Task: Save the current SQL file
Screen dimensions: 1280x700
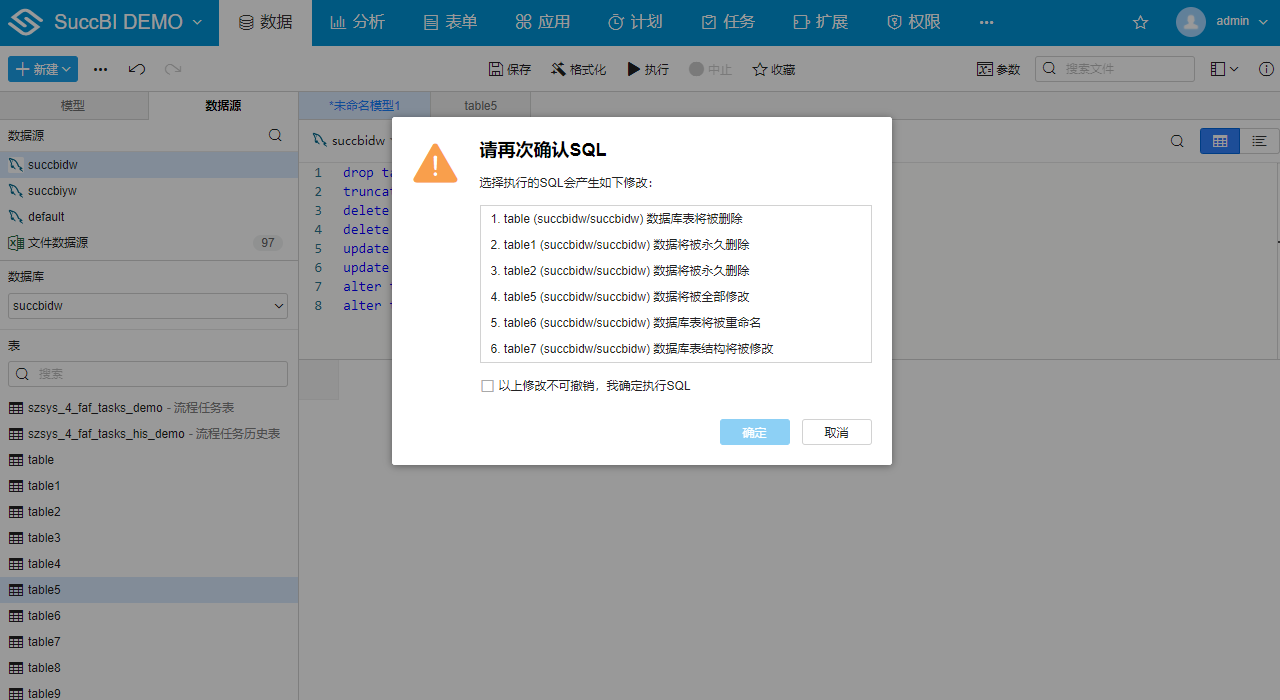Action: 508,69
